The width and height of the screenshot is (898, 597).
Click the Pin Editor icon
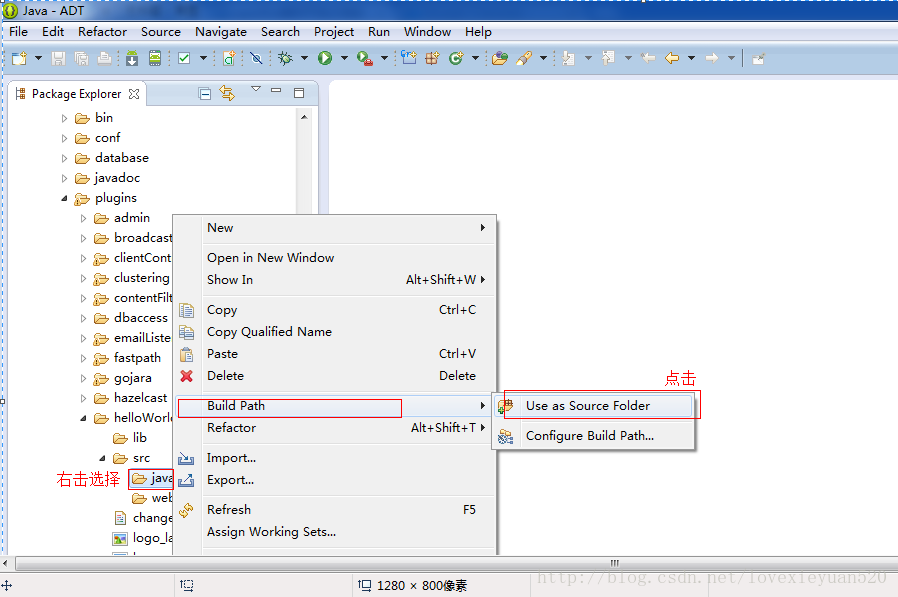coord(758,58)
